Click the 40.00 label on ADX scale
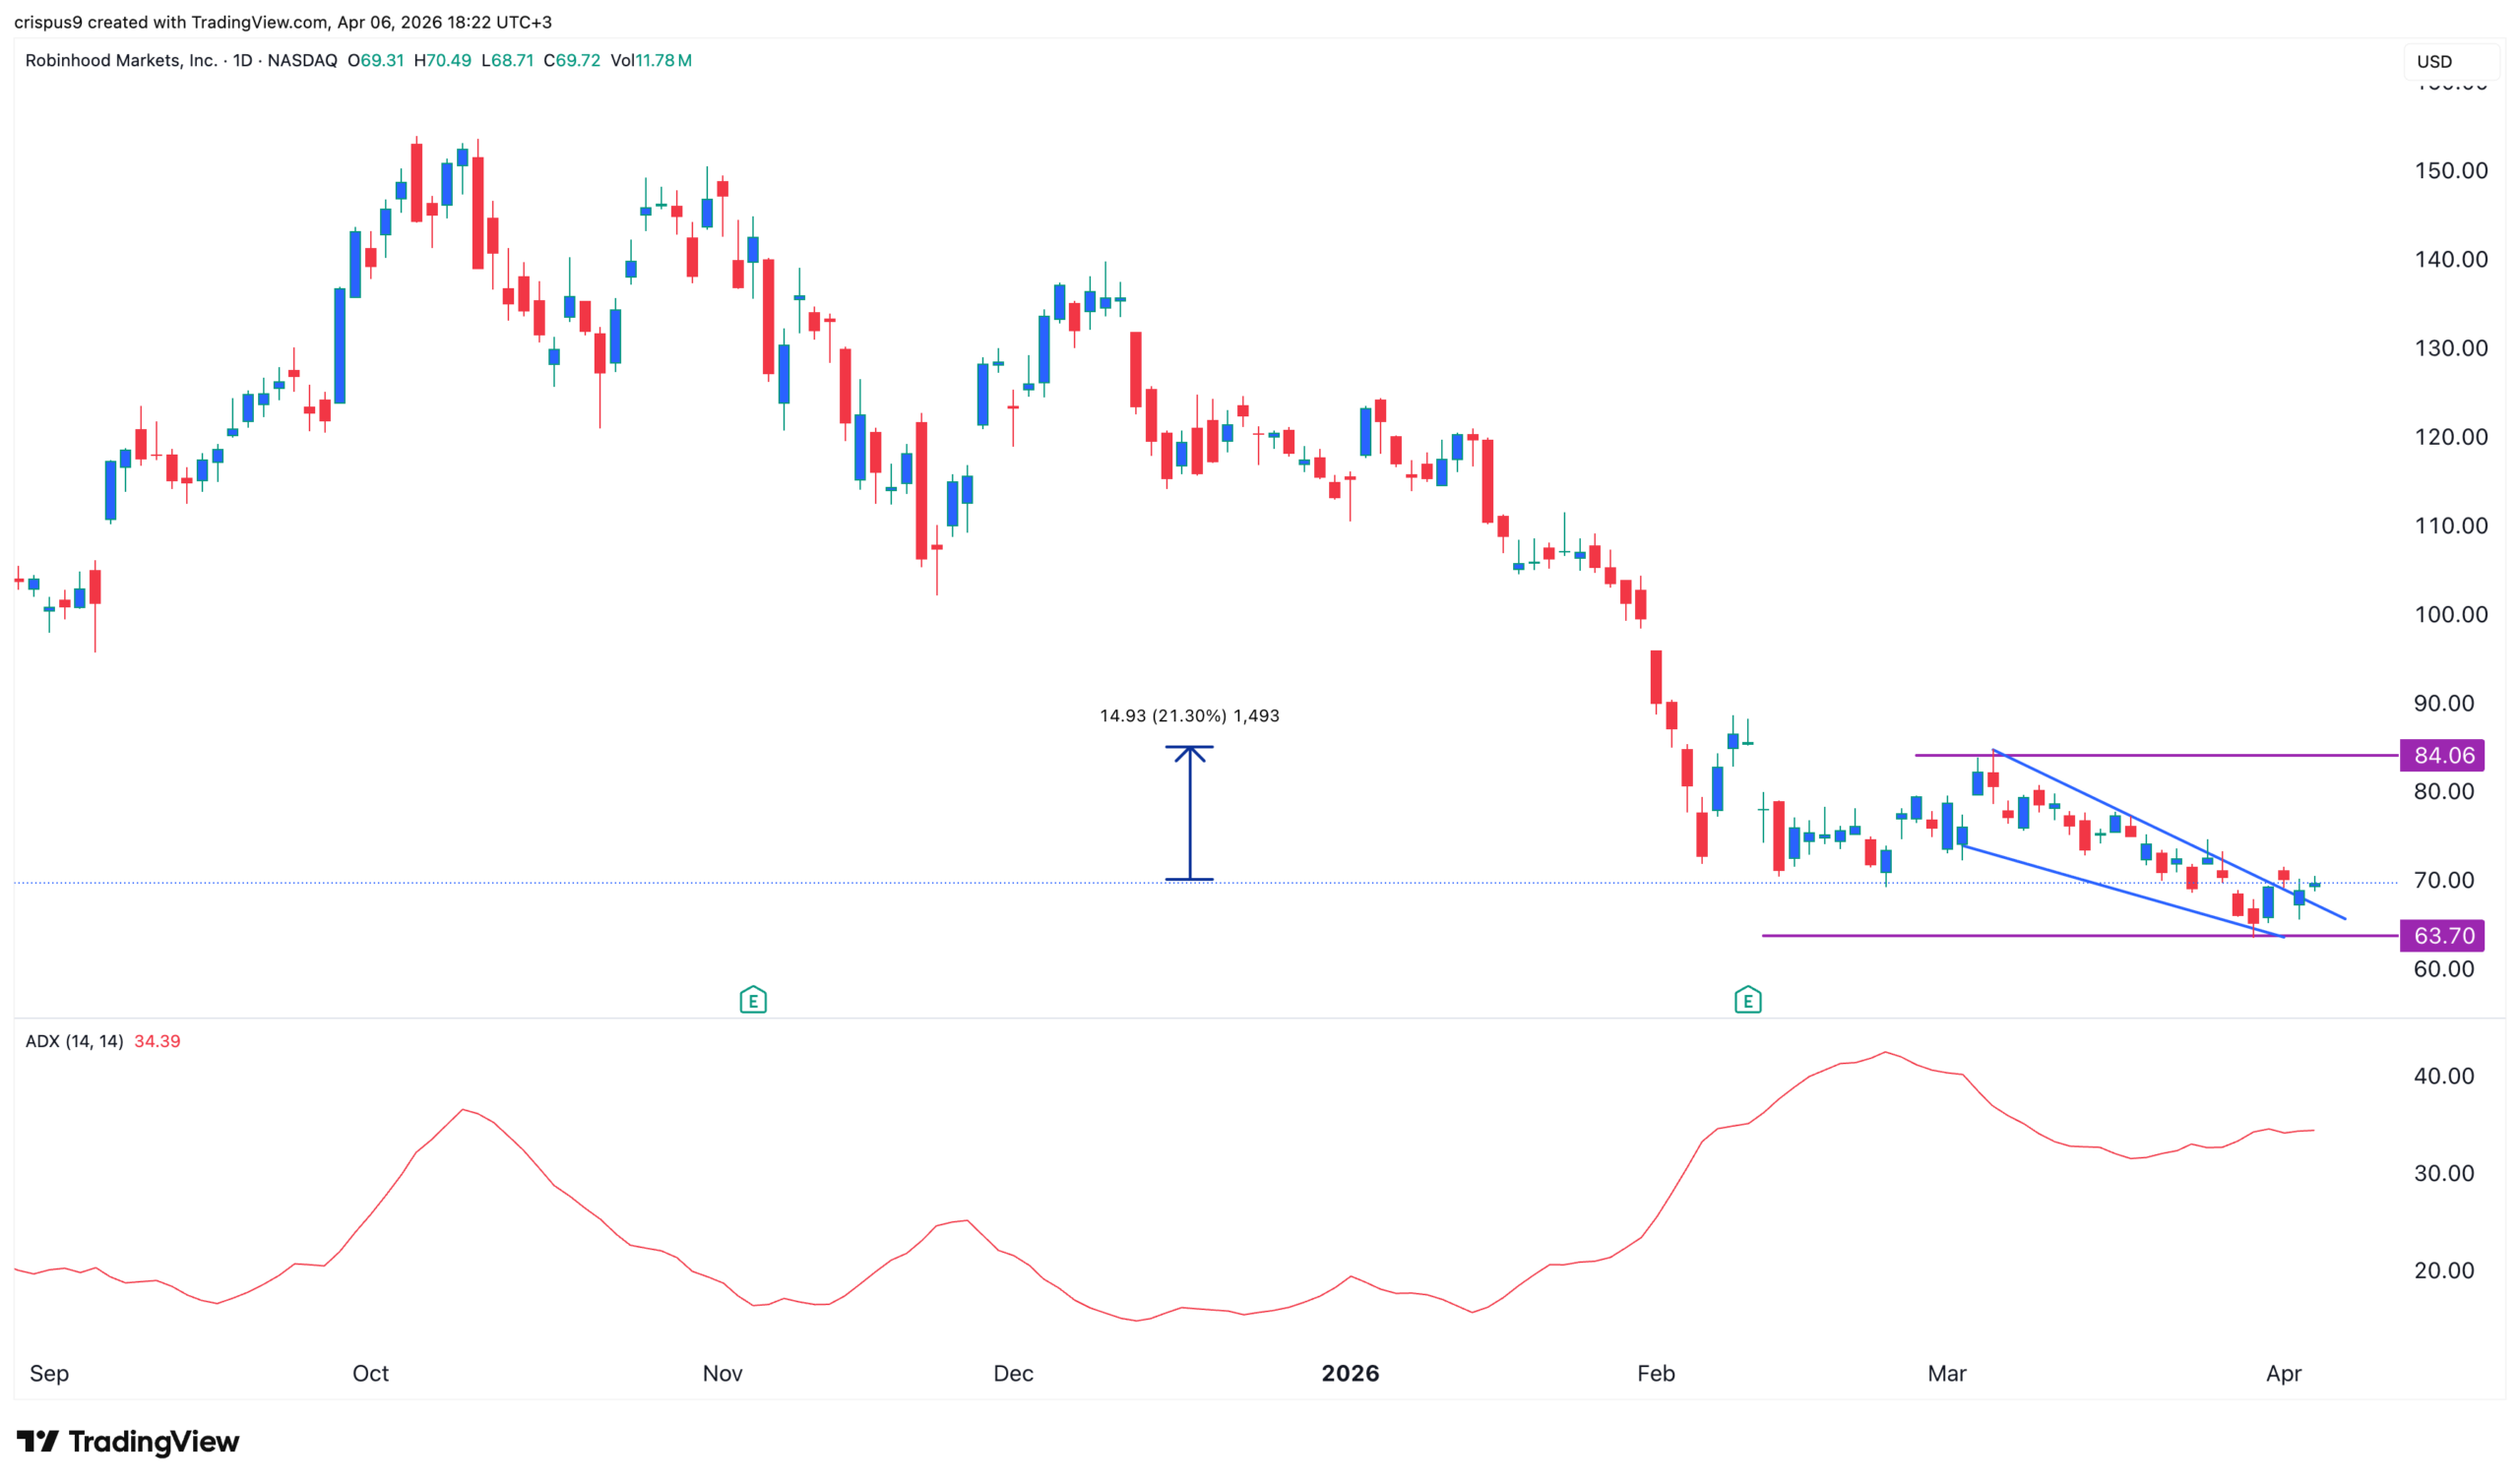The image size is (2520, 1484). 2443,1076
